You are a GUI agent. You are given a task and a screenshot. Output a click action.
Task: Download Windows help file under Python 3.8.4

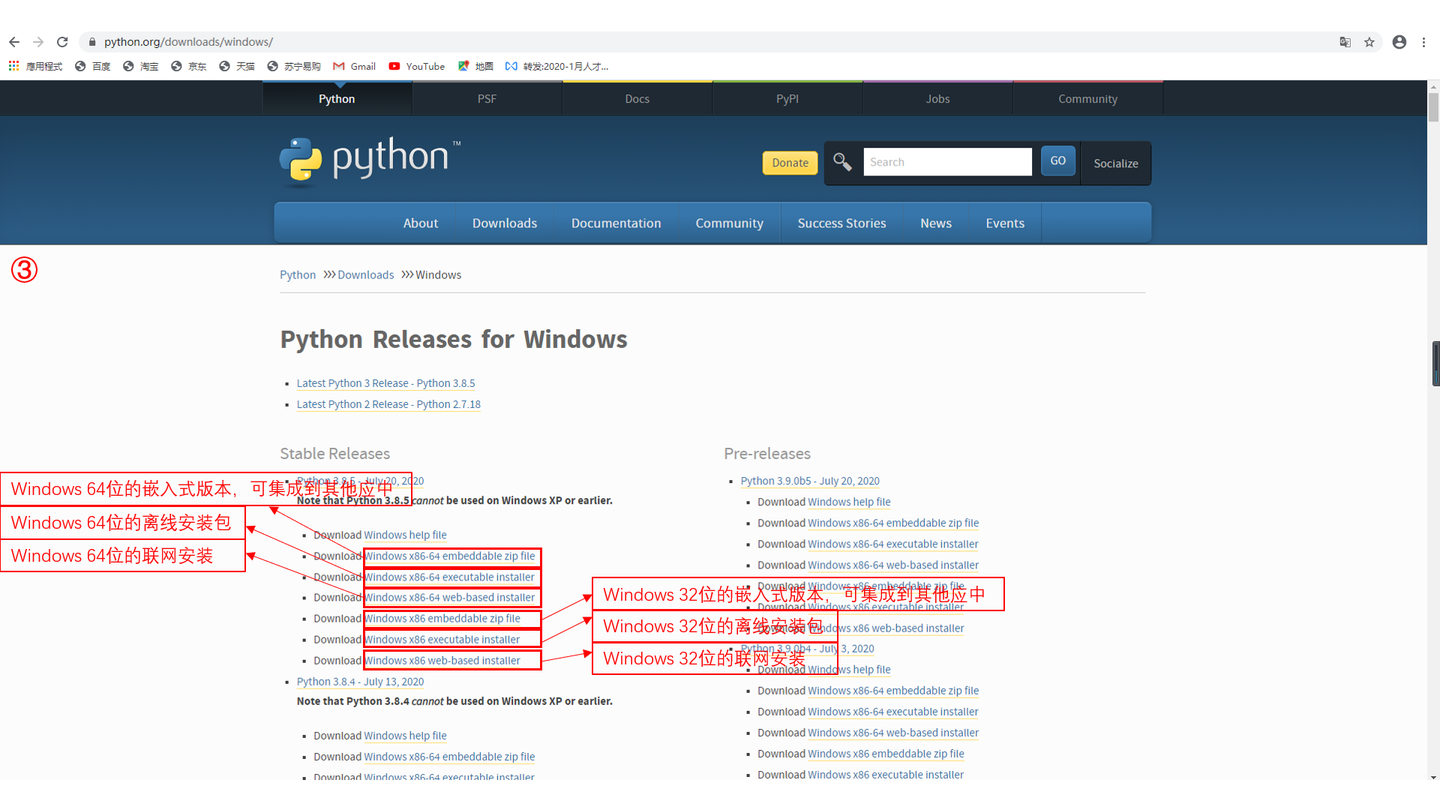tap(405, 736)
